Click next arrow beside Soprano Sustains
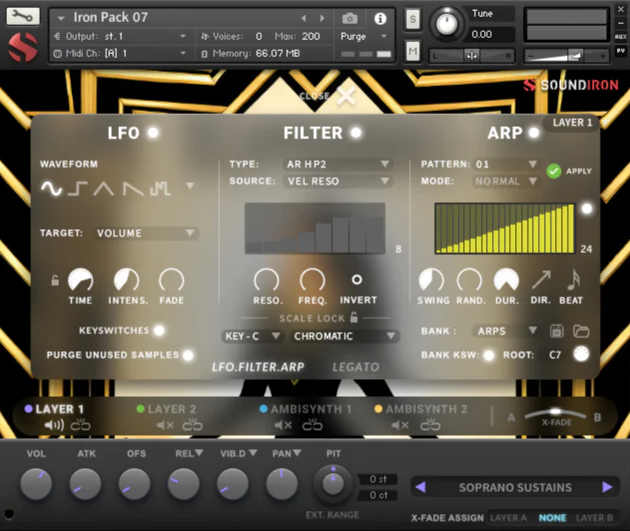This screenshot has width=630, height=531. click(607, 487)
